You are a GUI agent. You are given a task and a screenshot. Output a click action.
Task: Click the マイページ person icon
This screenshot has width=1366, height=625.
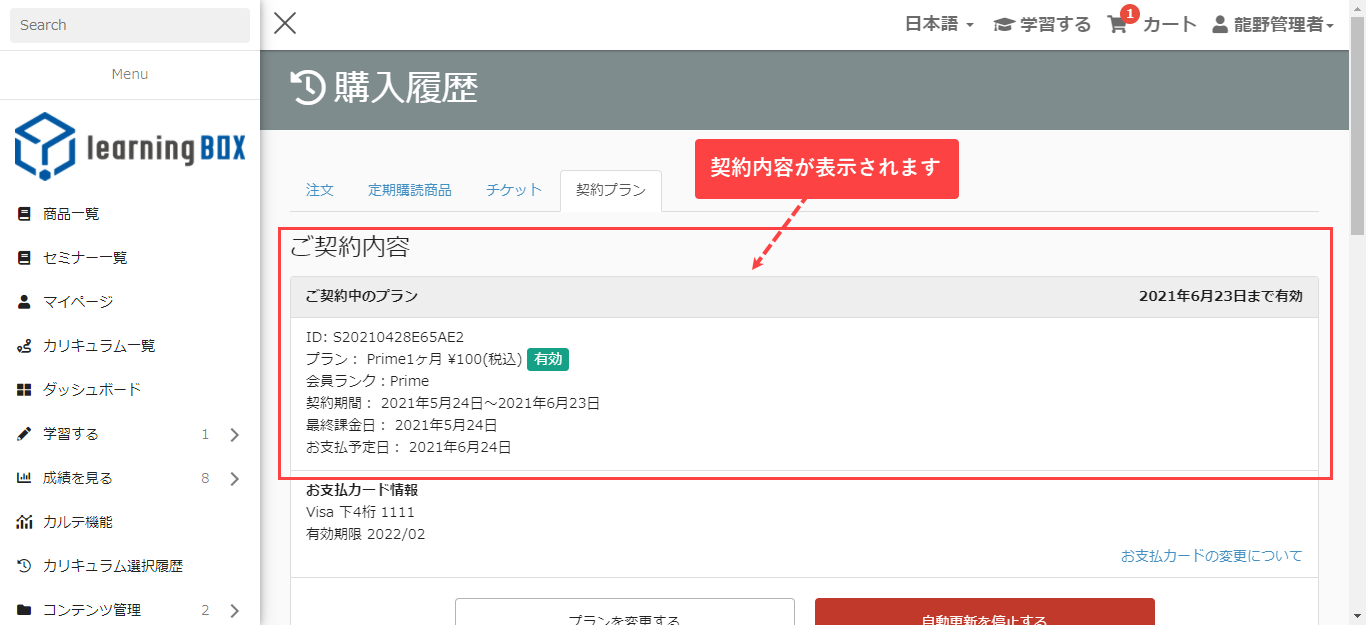pyautogui.click(x=25, y=302)
